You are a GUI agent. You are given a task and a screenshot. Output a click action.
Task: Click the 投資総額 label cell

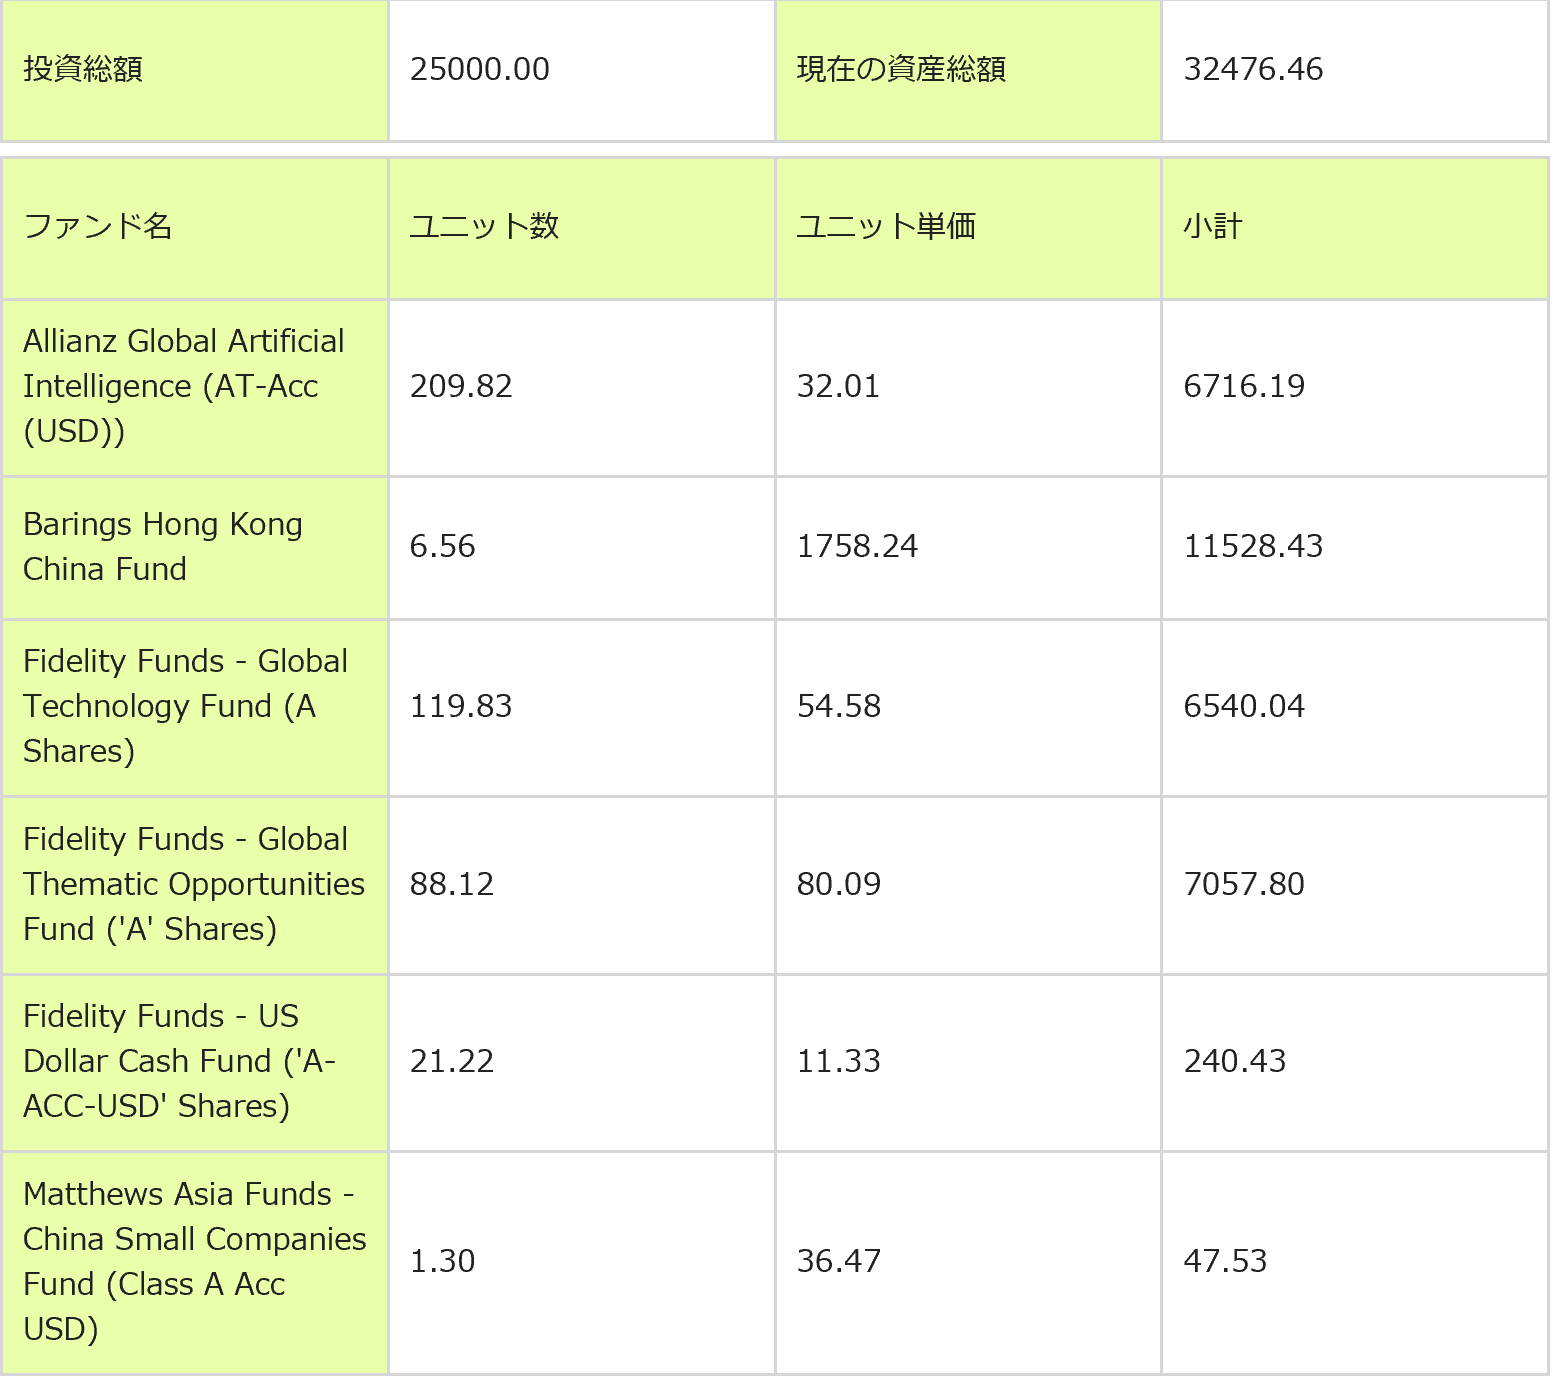coord(83,69)
